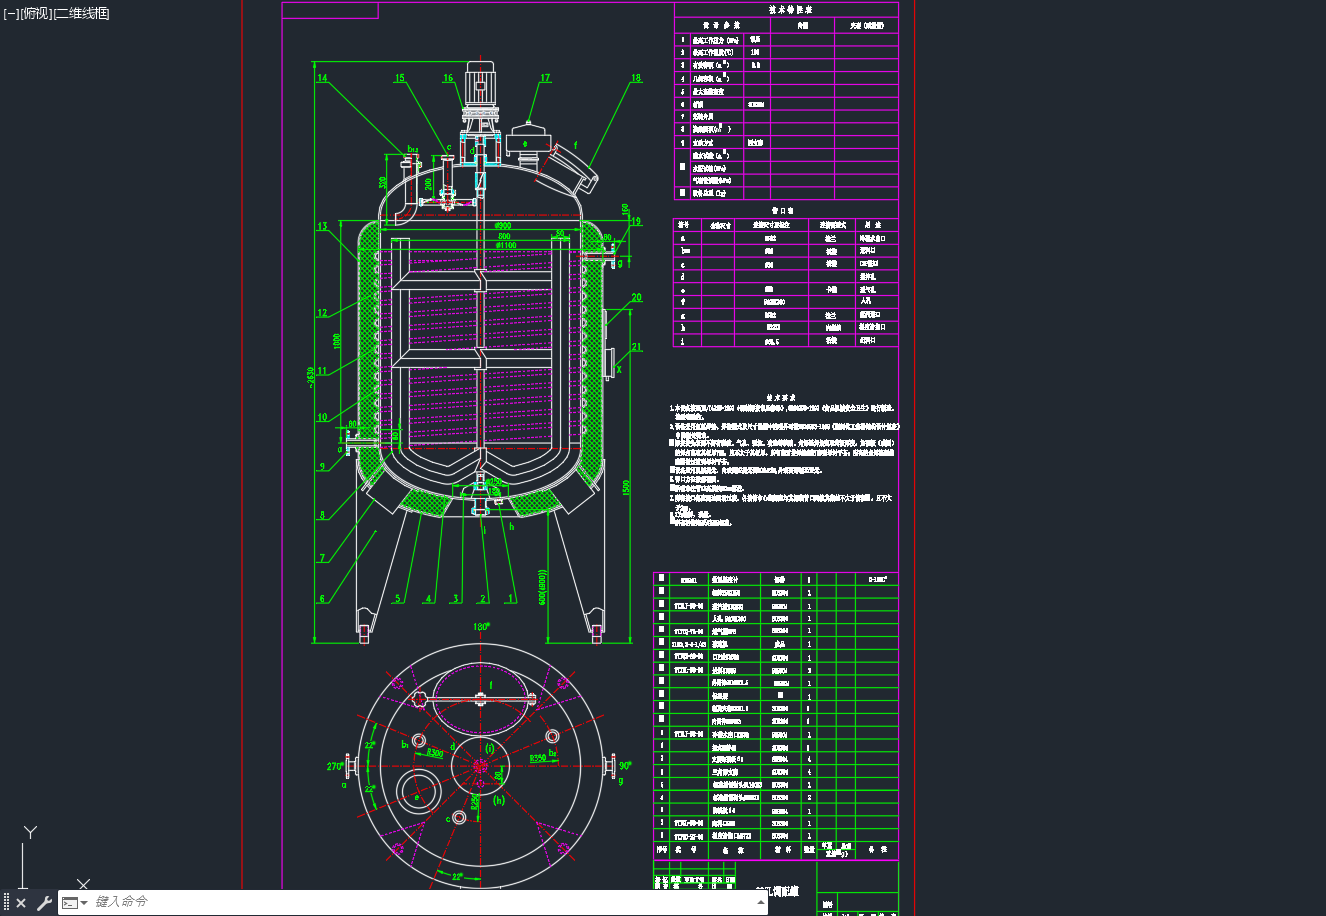Select part callout number 11

point(322,371)
